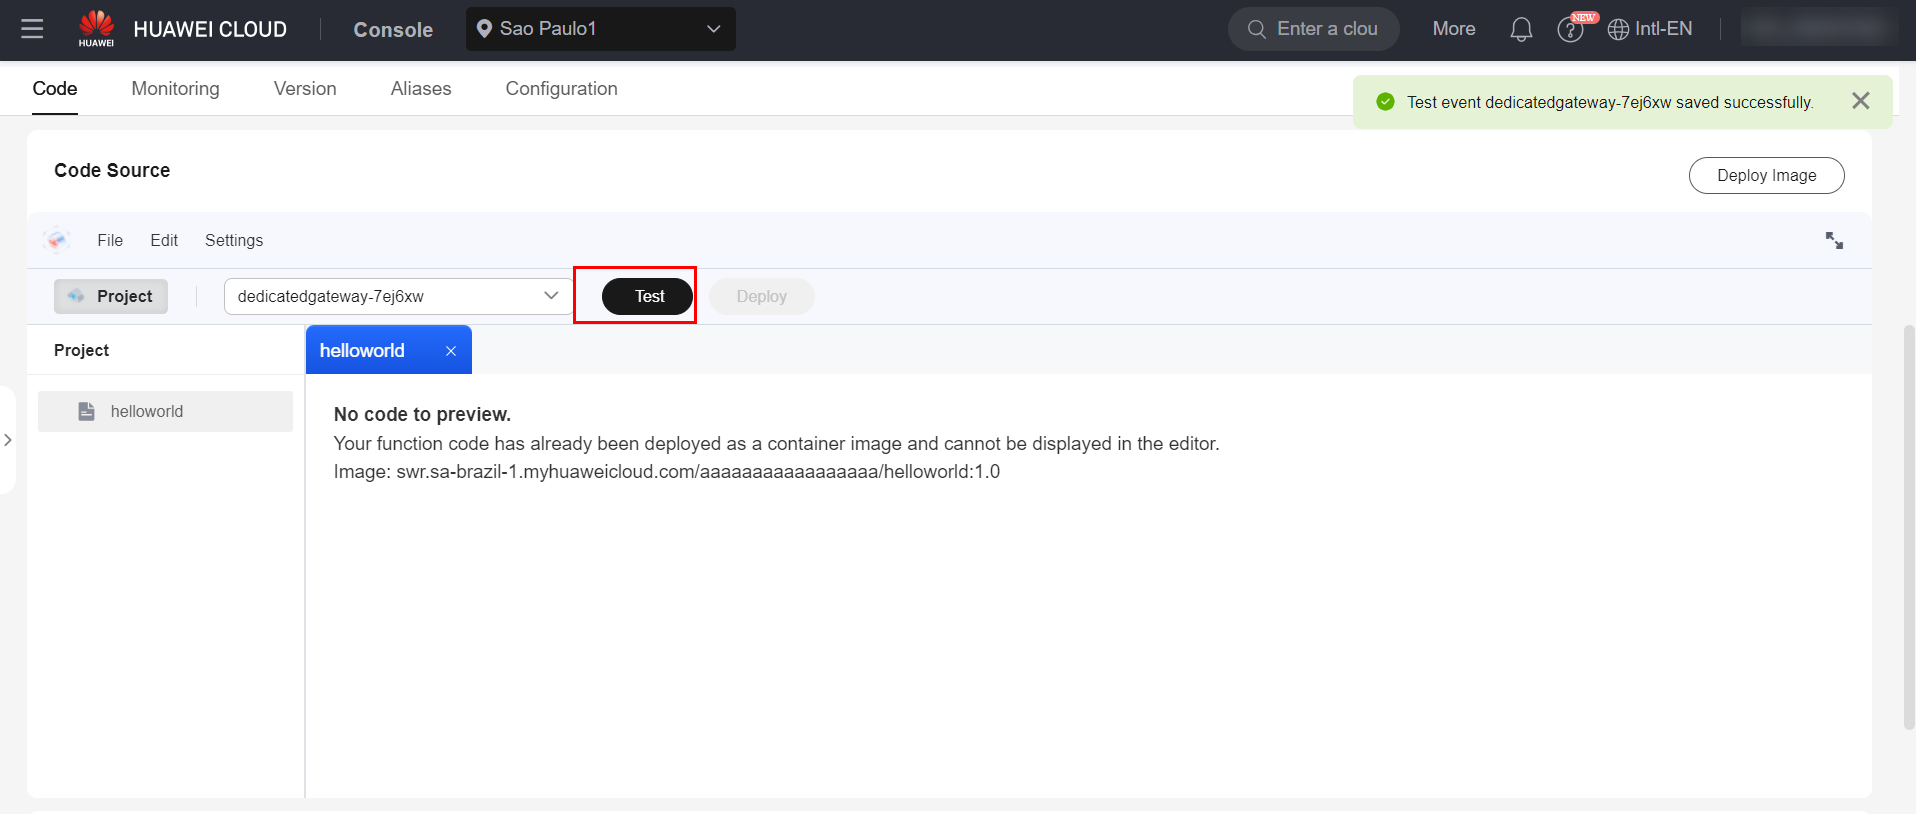Change language via Intl-EN selector
This screenshot has height=814, width=1916.
click(x=1650, y=29)
